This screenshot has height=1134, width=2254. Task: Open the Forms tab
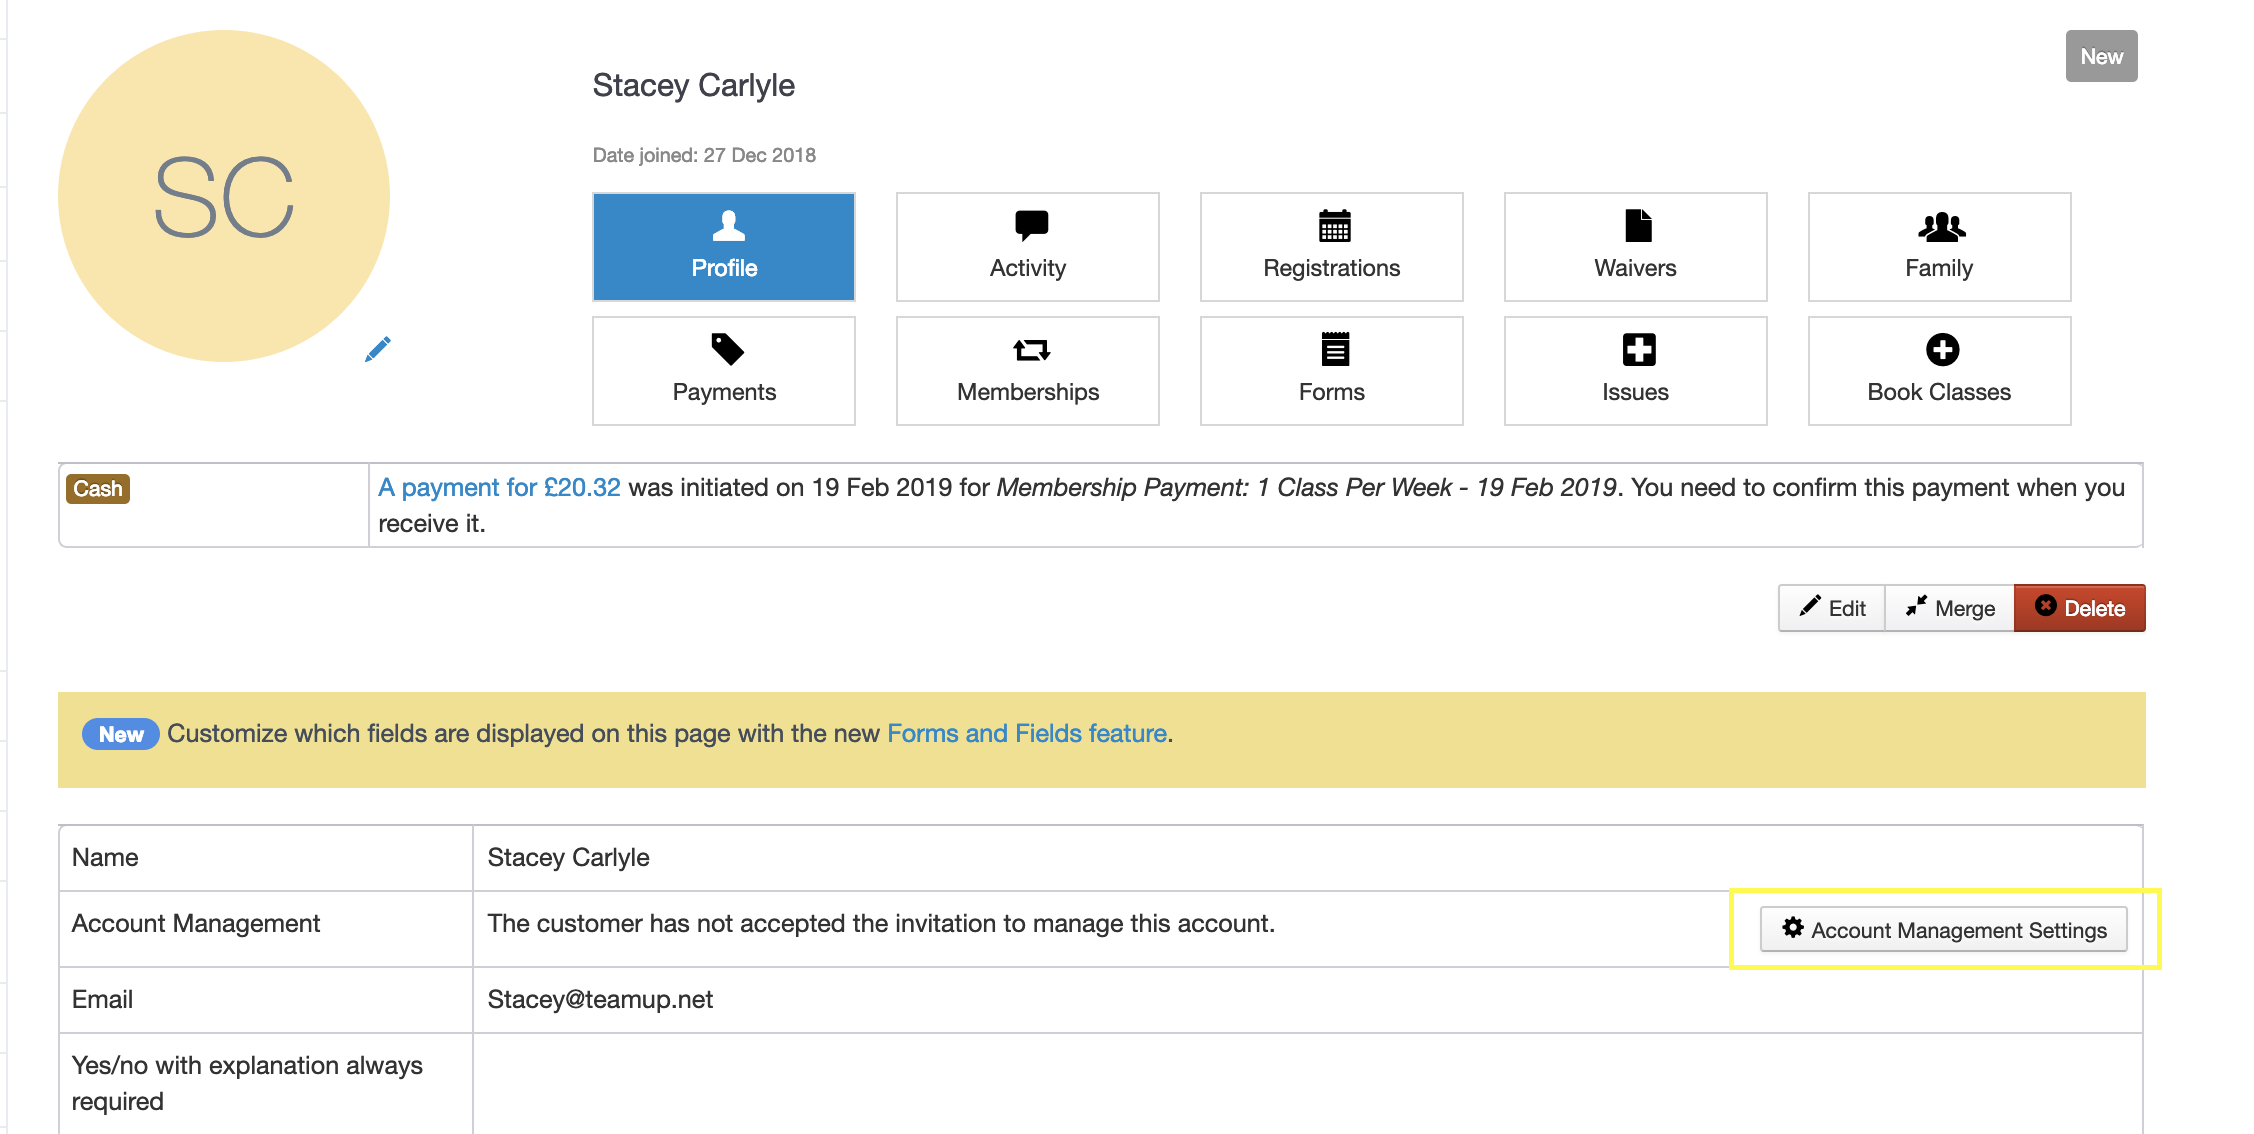1331,371
